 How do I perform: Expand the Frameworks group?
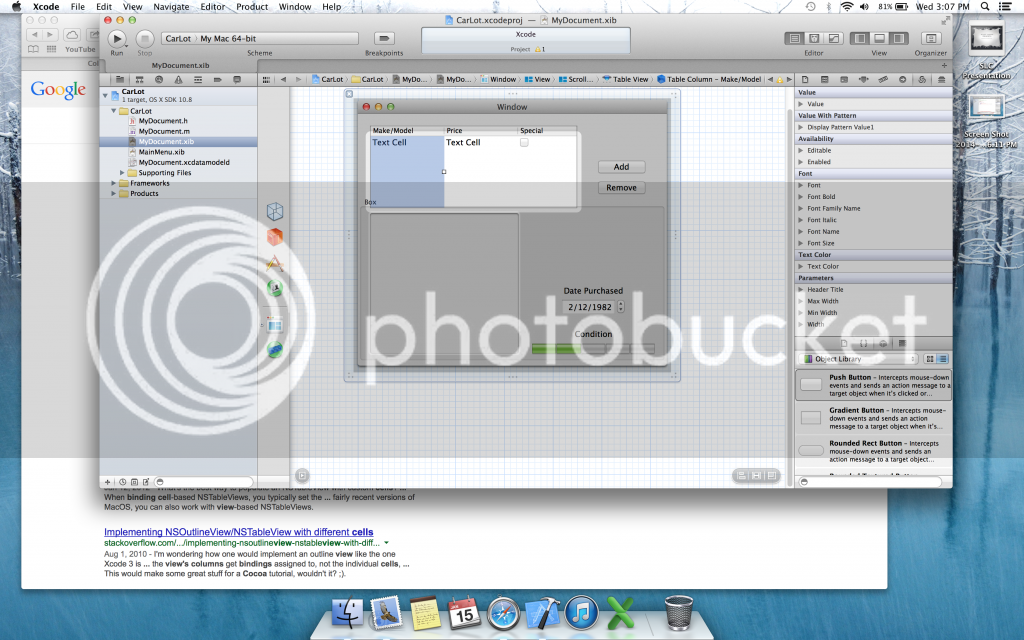tap(114, 184)
